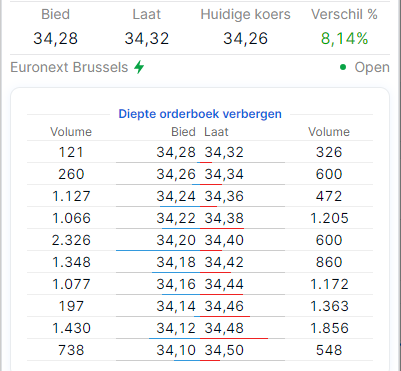This screenshot has width=401, height=371.
Task: Click the Euronext Brussels exchange label
Action: coord(69,67)
